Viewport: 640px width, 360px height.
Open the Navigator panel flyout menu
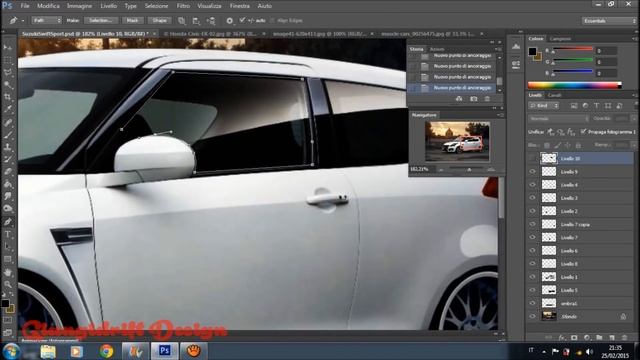tap(500, 115)
